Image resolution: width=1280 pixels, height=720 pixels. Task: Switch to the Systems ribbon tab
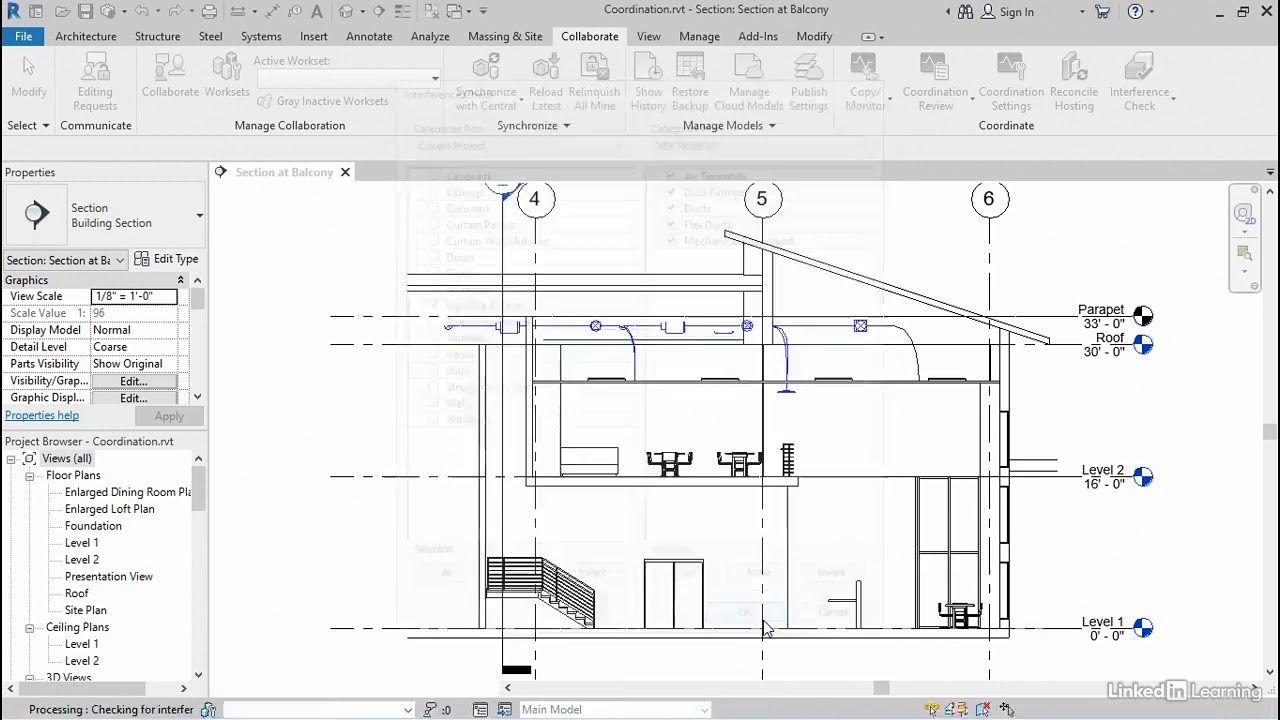click(261, 36)
